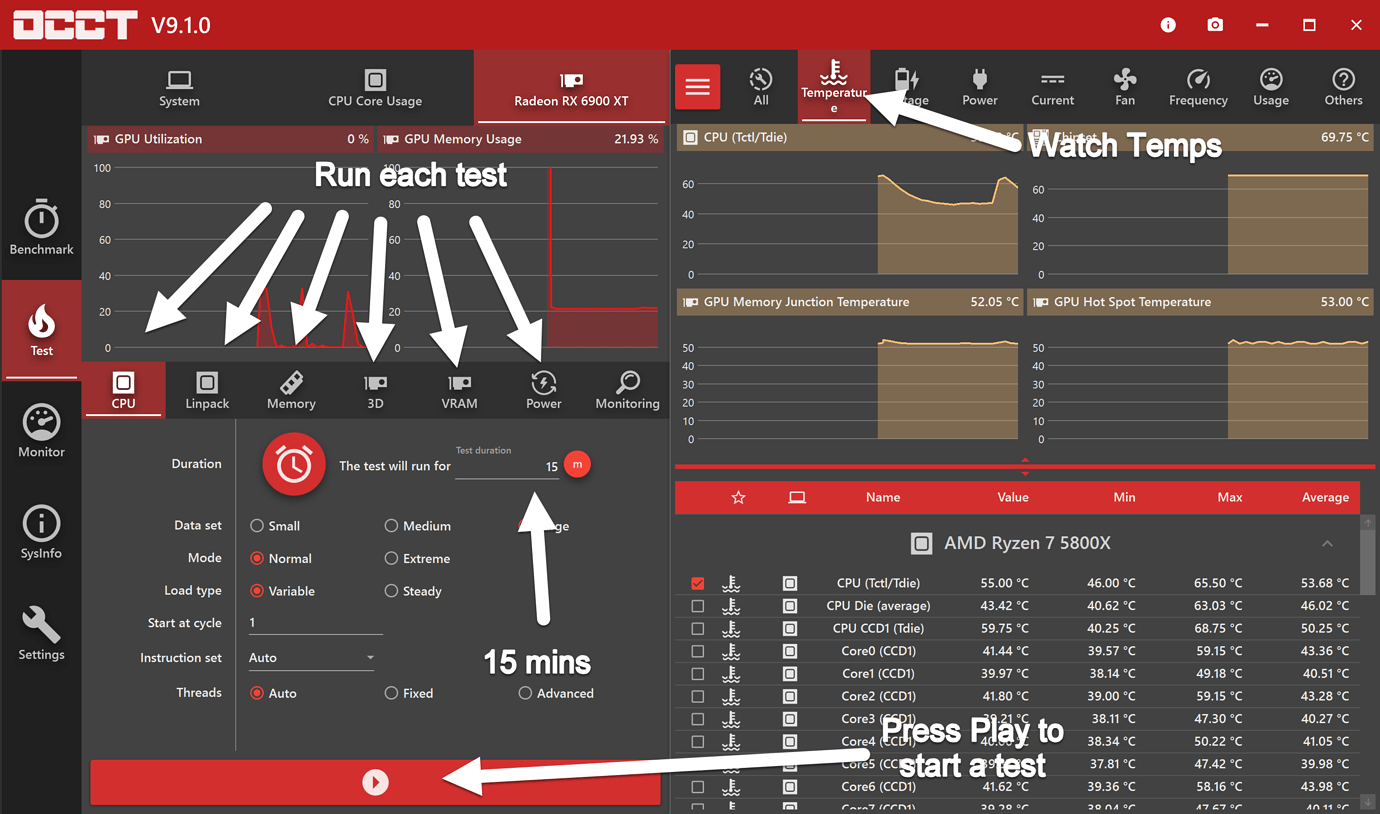Show All sensors category
This screenshot has height=814, width=1380.
click(761, 87)
